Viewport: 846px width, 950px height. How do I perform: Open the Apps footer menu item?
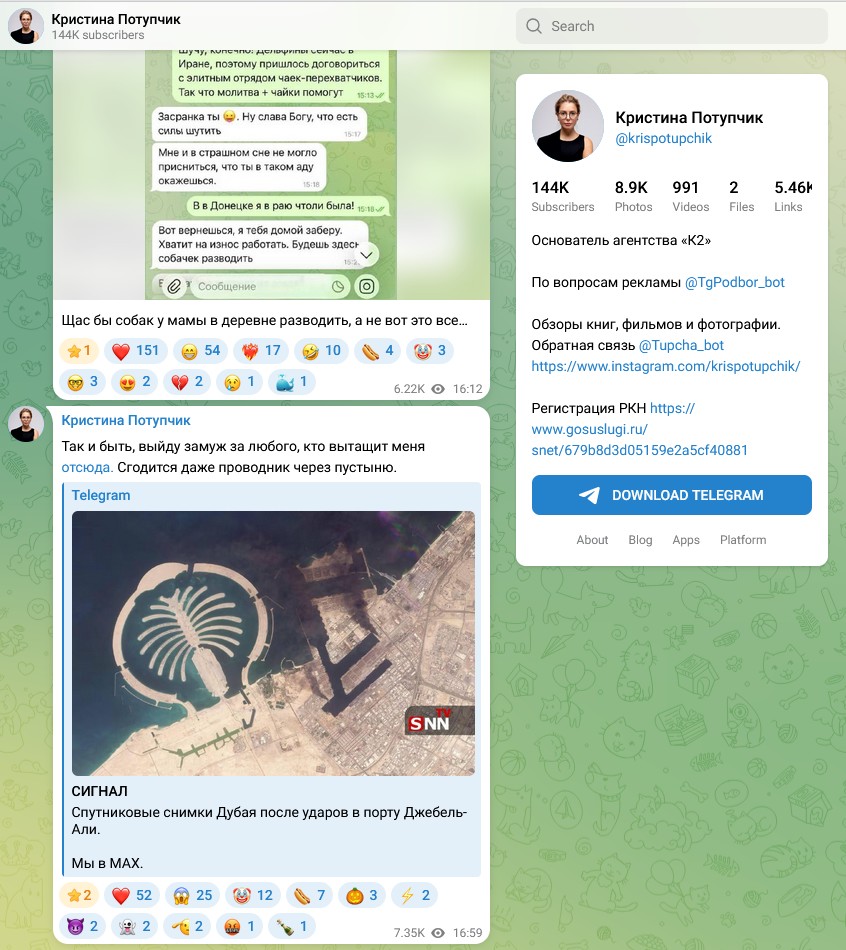tap(685, 540)
